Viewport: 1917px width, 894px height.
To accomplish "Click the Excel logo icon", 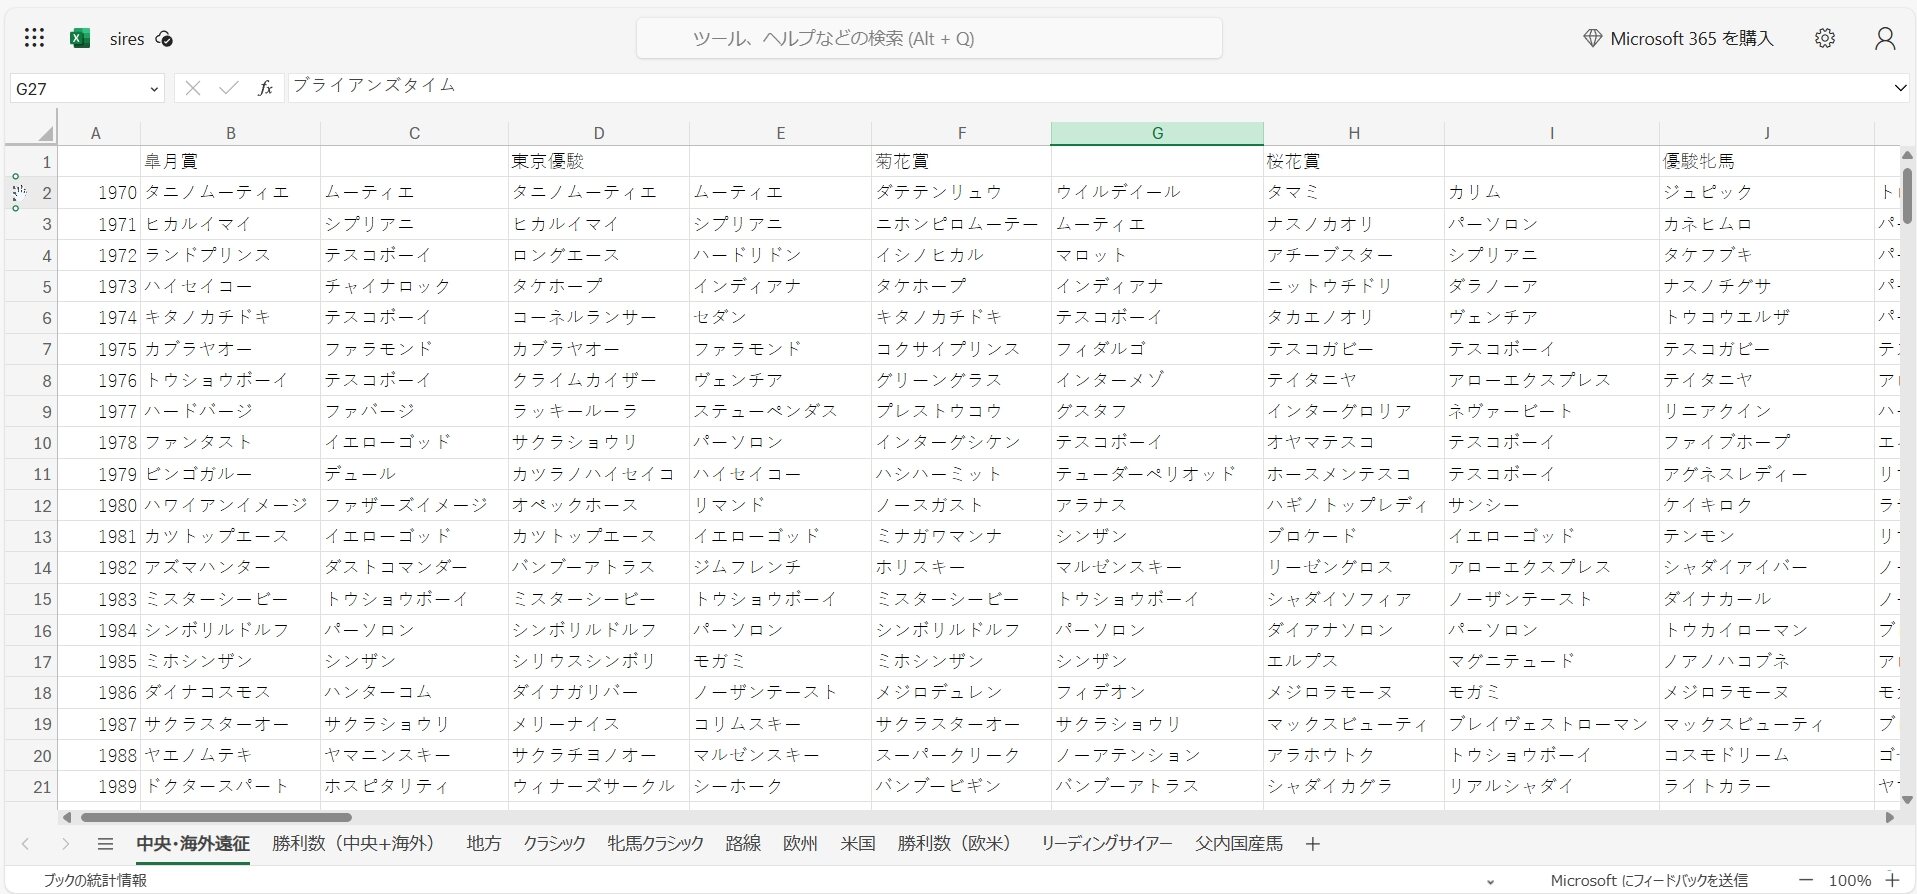I will [80, 38].
